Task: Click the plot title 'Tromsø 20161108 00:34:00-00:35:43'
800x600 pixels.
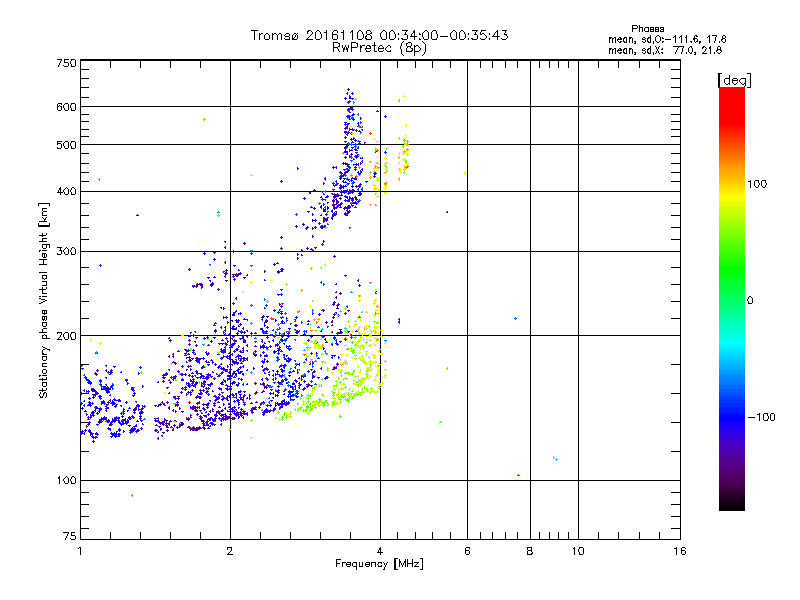Action: pos(379,35)
